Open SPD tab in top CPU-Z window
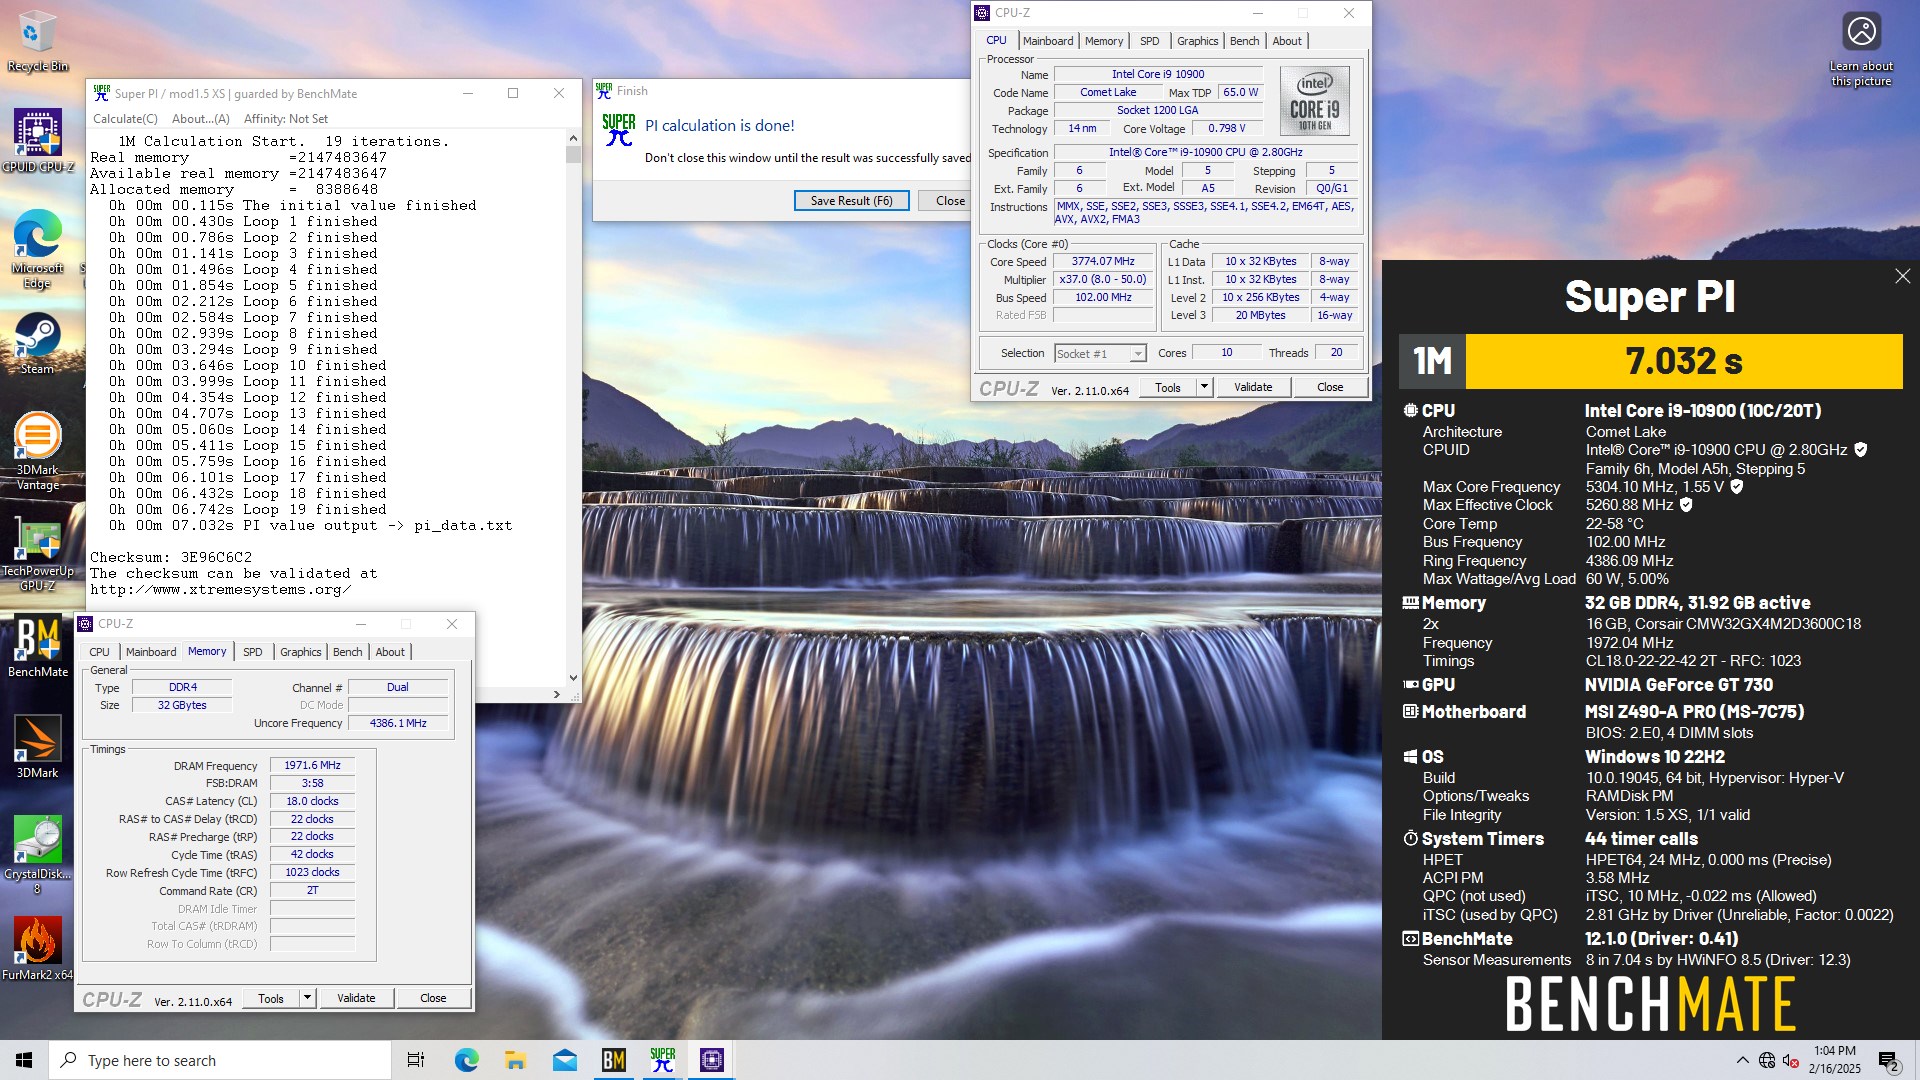 pos(1150,41)
